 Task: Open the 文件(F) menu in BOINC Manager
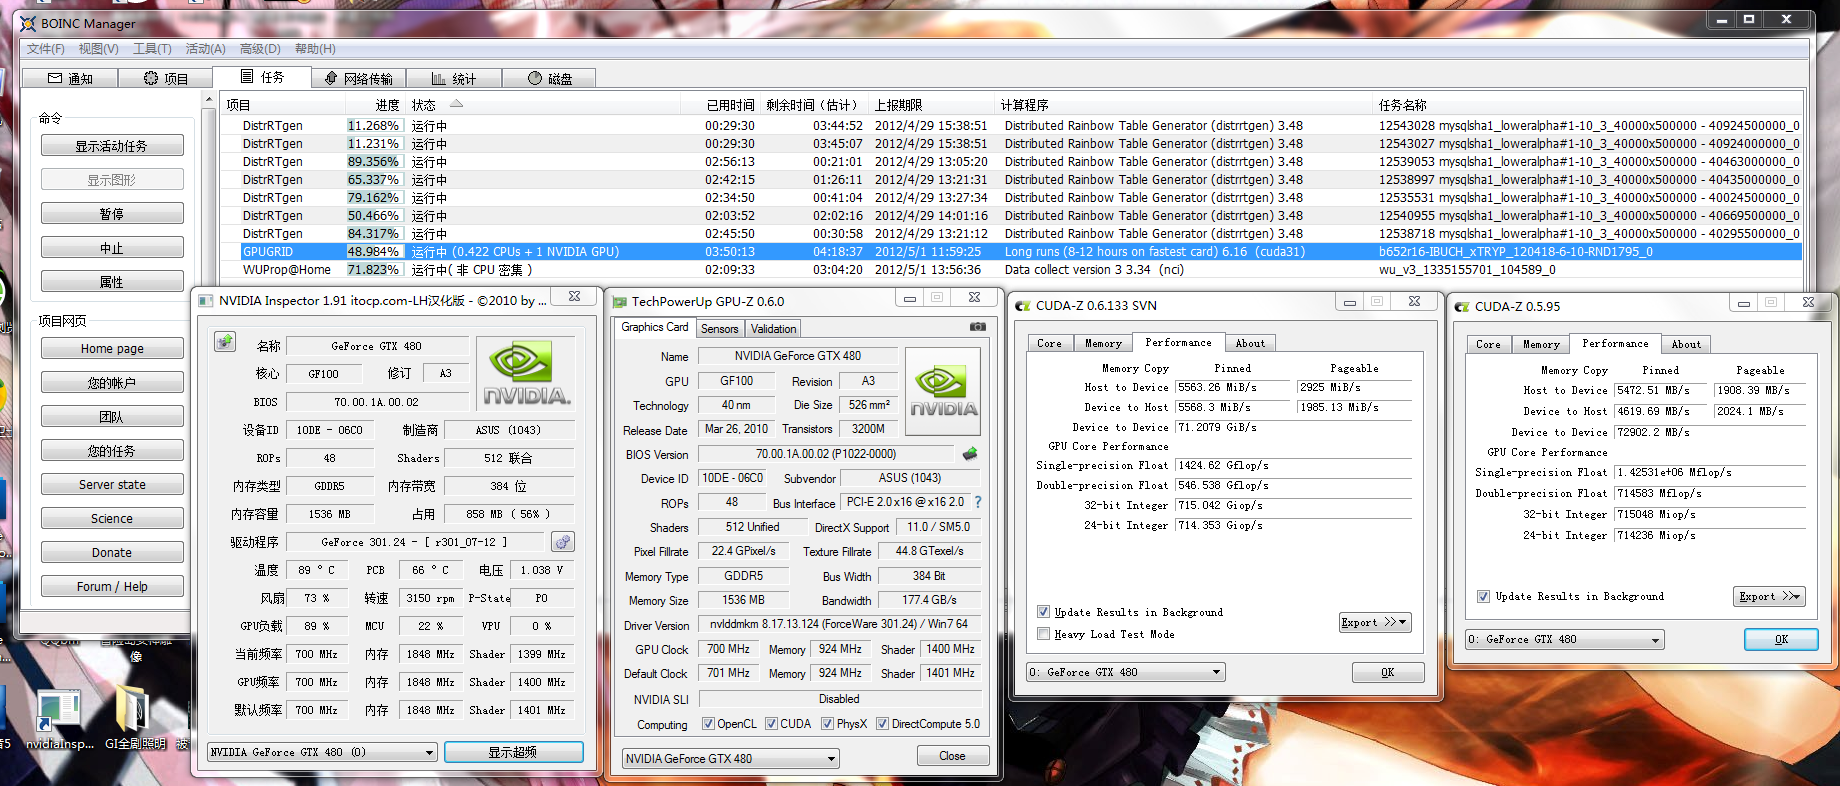(x=46, y=49)
